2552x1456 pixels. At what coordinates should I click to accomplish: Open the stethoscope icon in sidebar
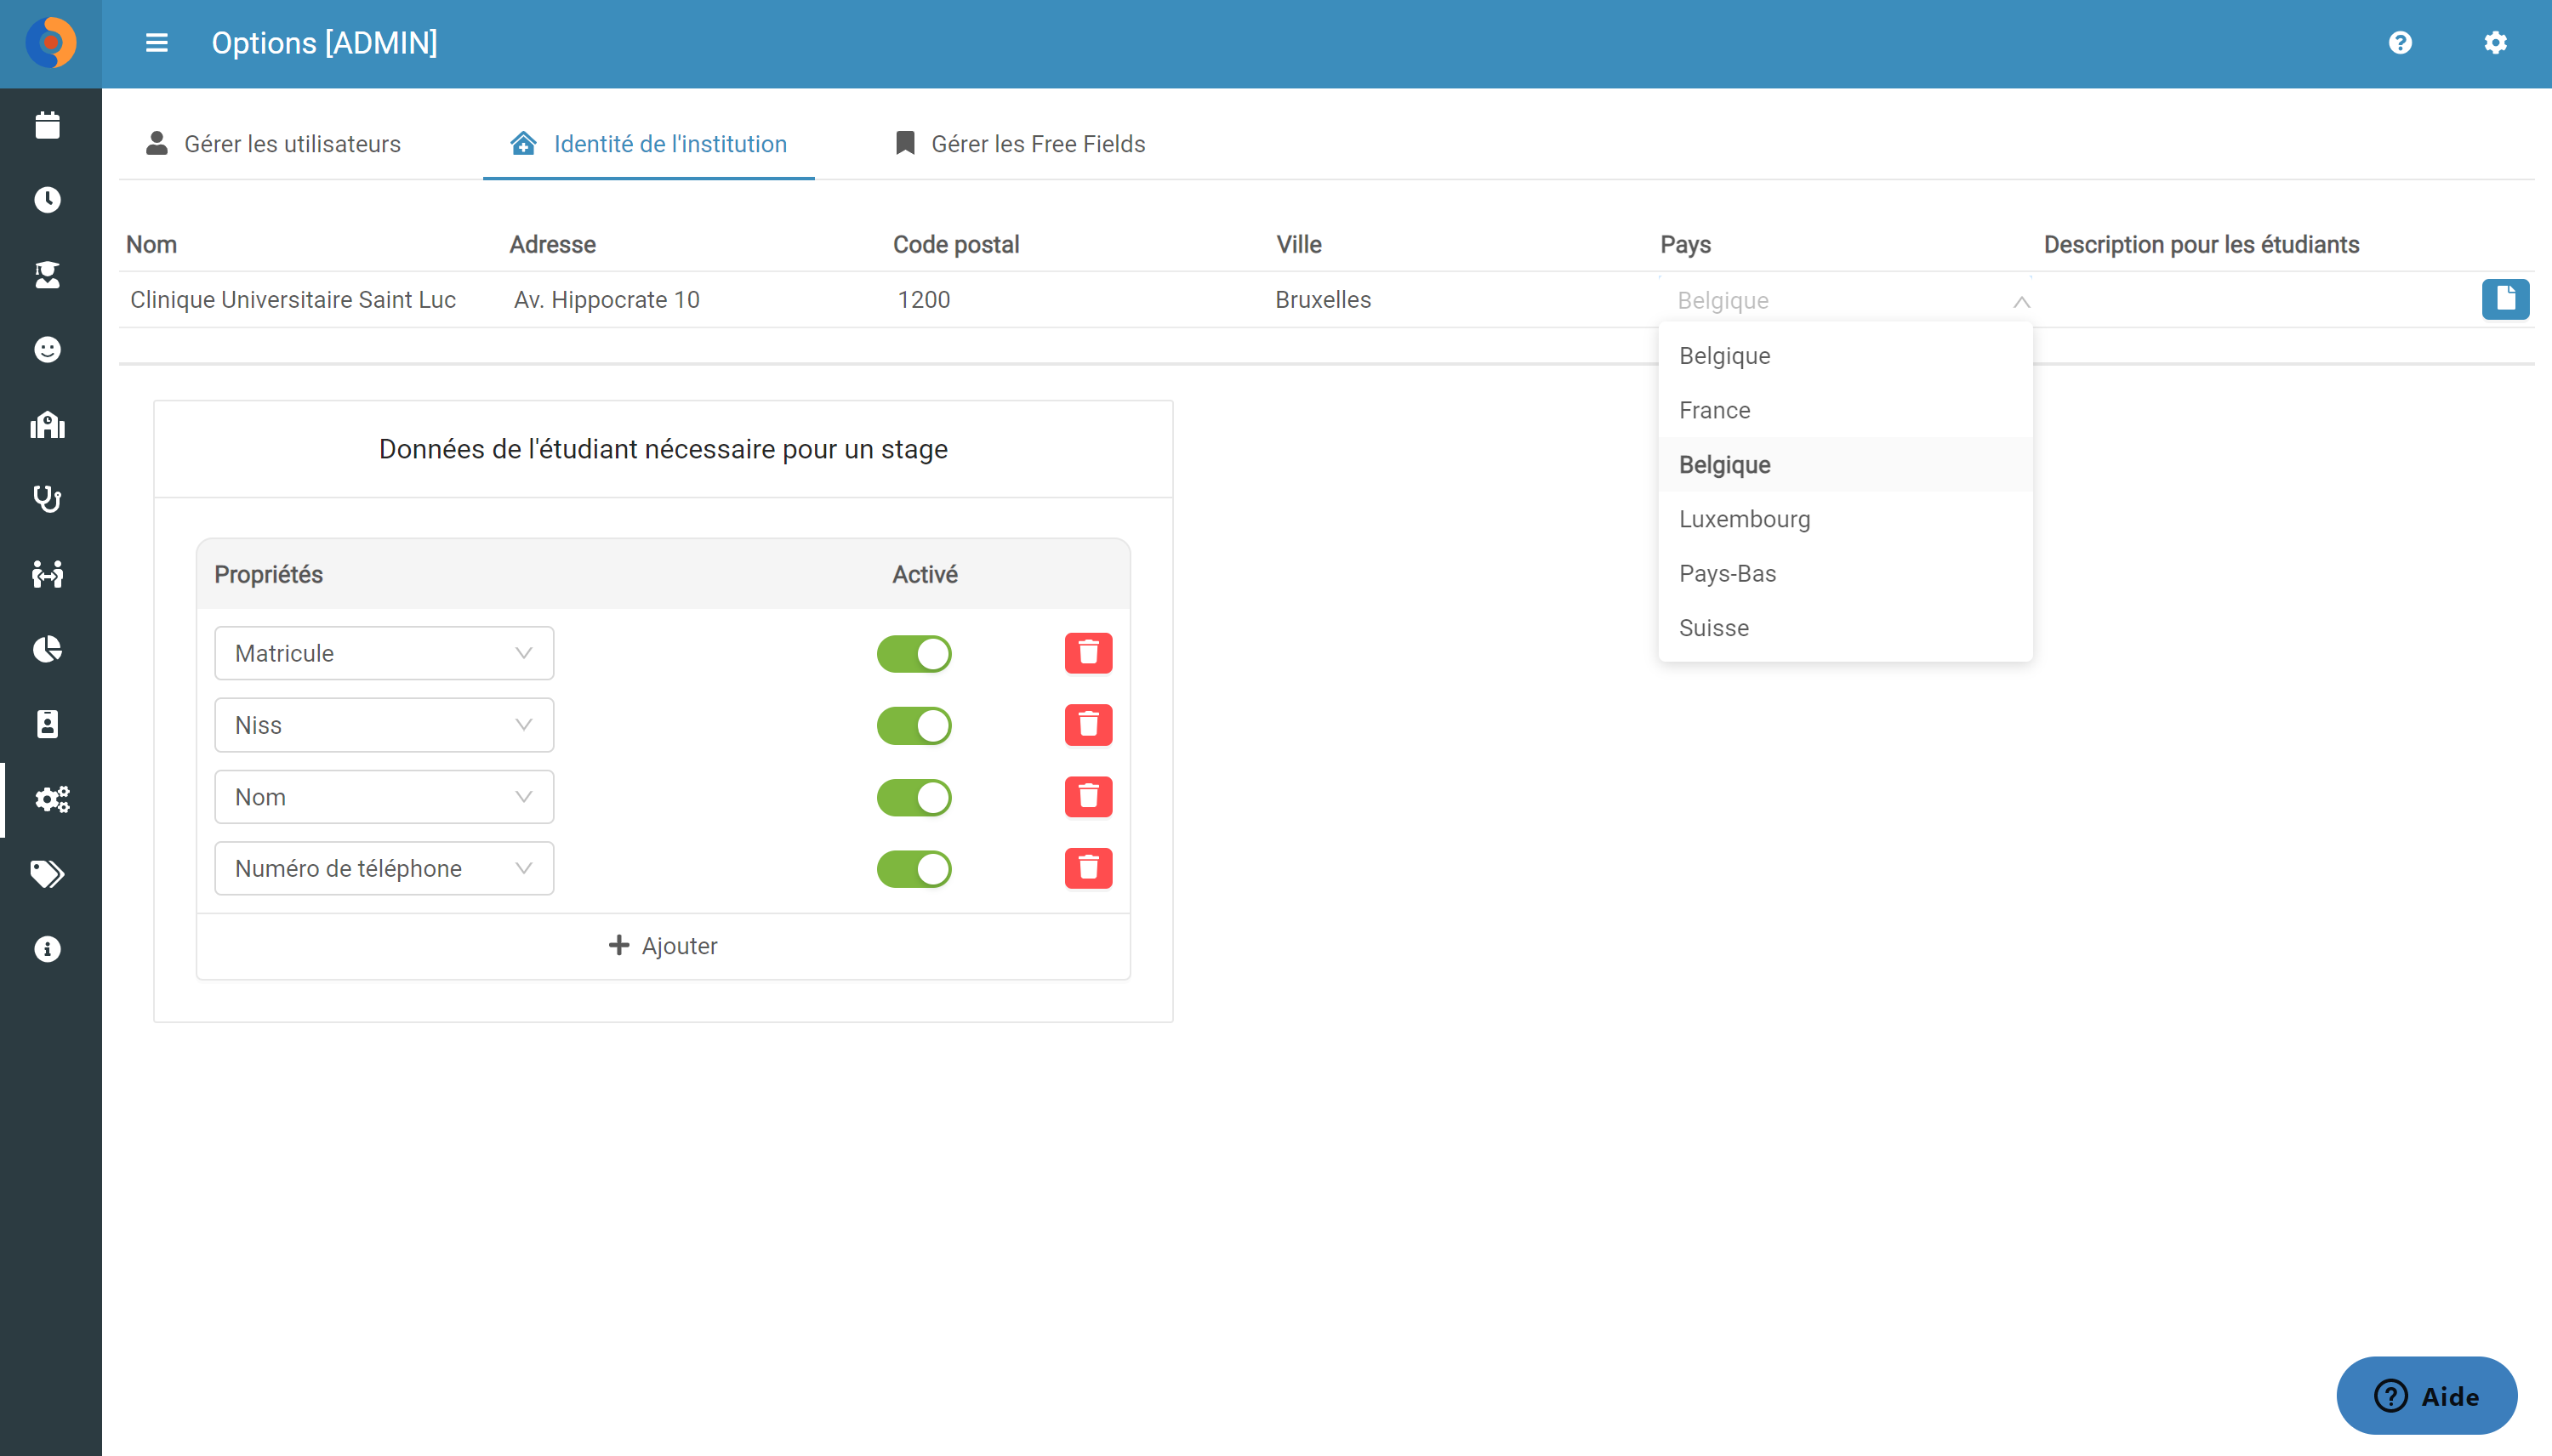(47, 499)
